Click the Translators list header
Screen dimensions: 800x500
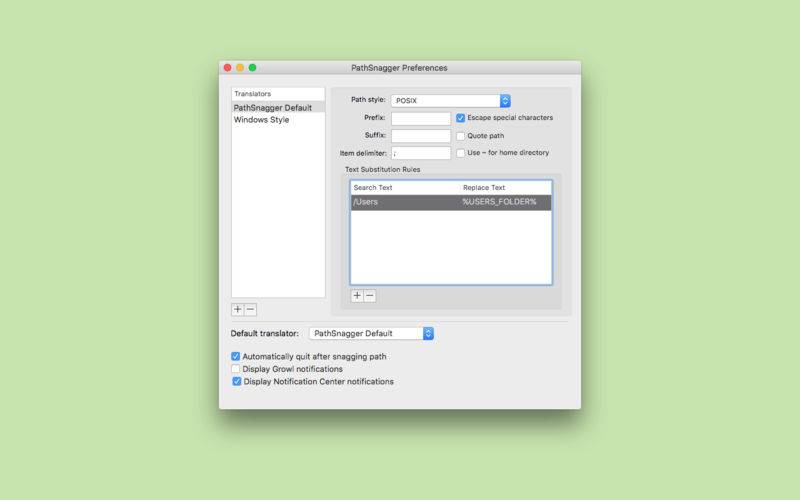coord(278,94)
